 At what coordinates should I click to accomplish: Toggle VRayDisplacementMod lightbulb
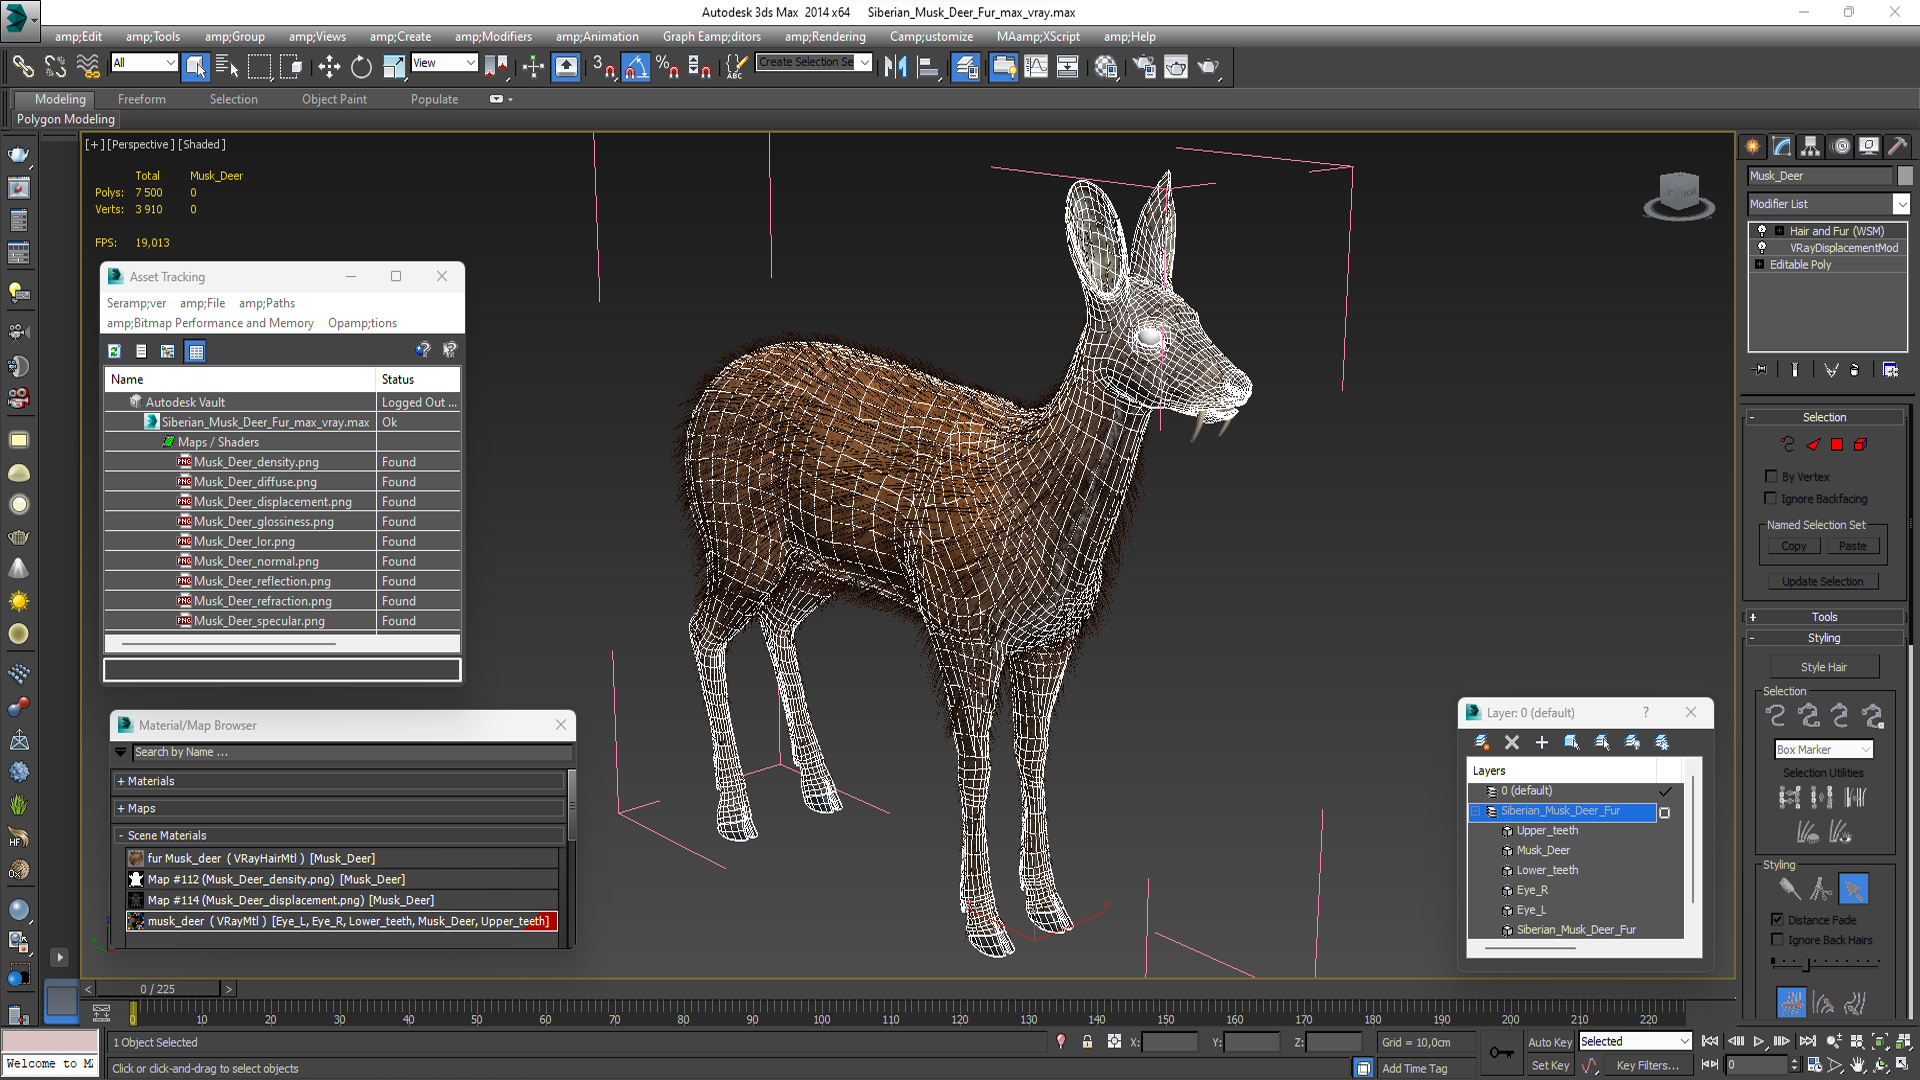[1762, 247]
